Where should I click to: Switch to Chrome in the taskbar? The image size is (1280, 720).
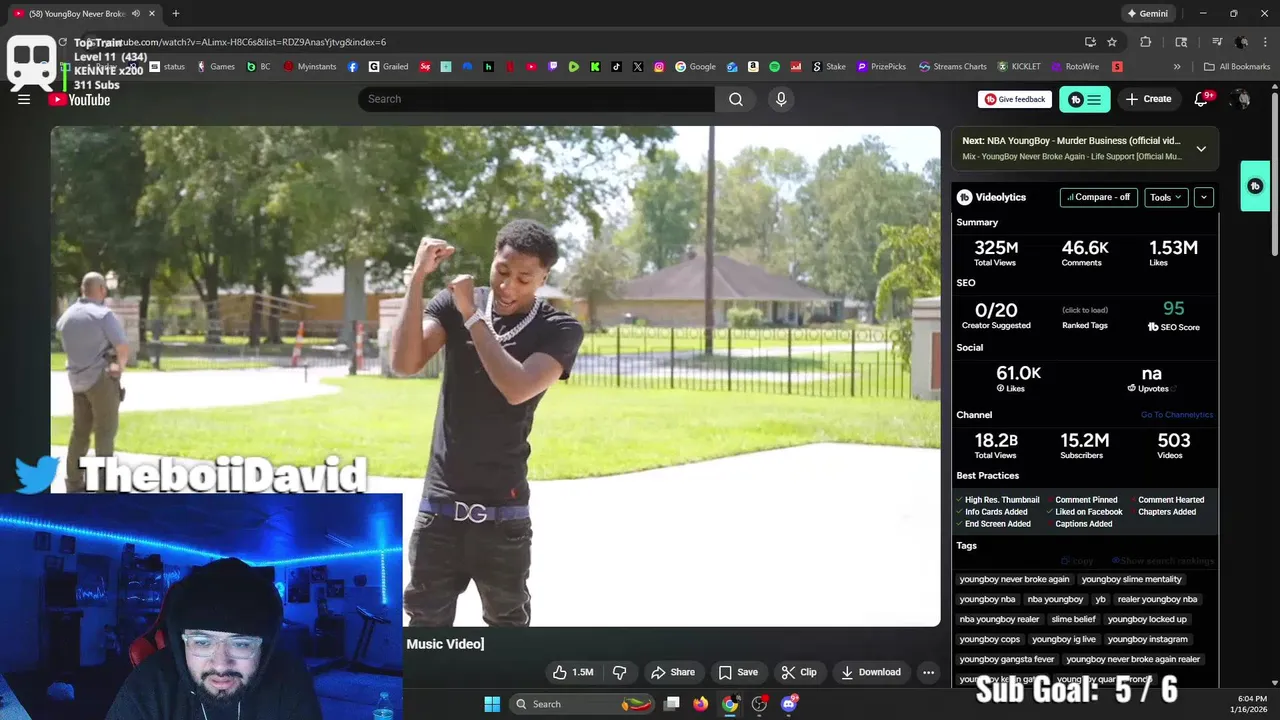(730, 704)
